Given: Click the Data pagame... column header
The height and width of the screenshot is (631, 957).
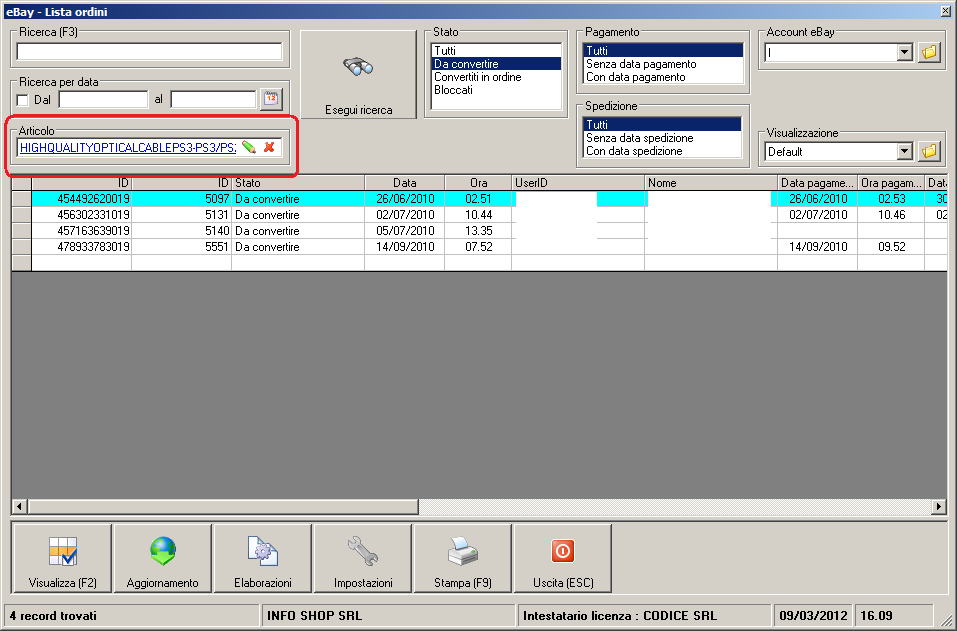Looking at the screenshot, I should [x=818, y=182].
